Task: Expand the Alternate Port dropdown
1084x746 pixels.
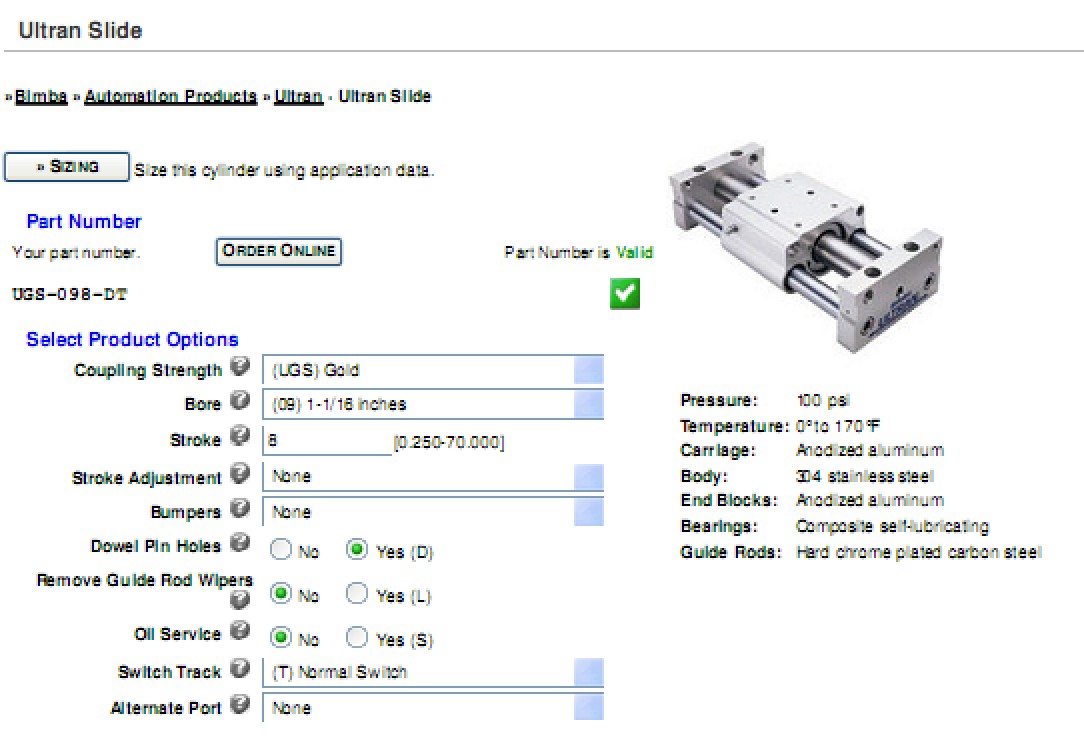Action: (x=433, y=708)
